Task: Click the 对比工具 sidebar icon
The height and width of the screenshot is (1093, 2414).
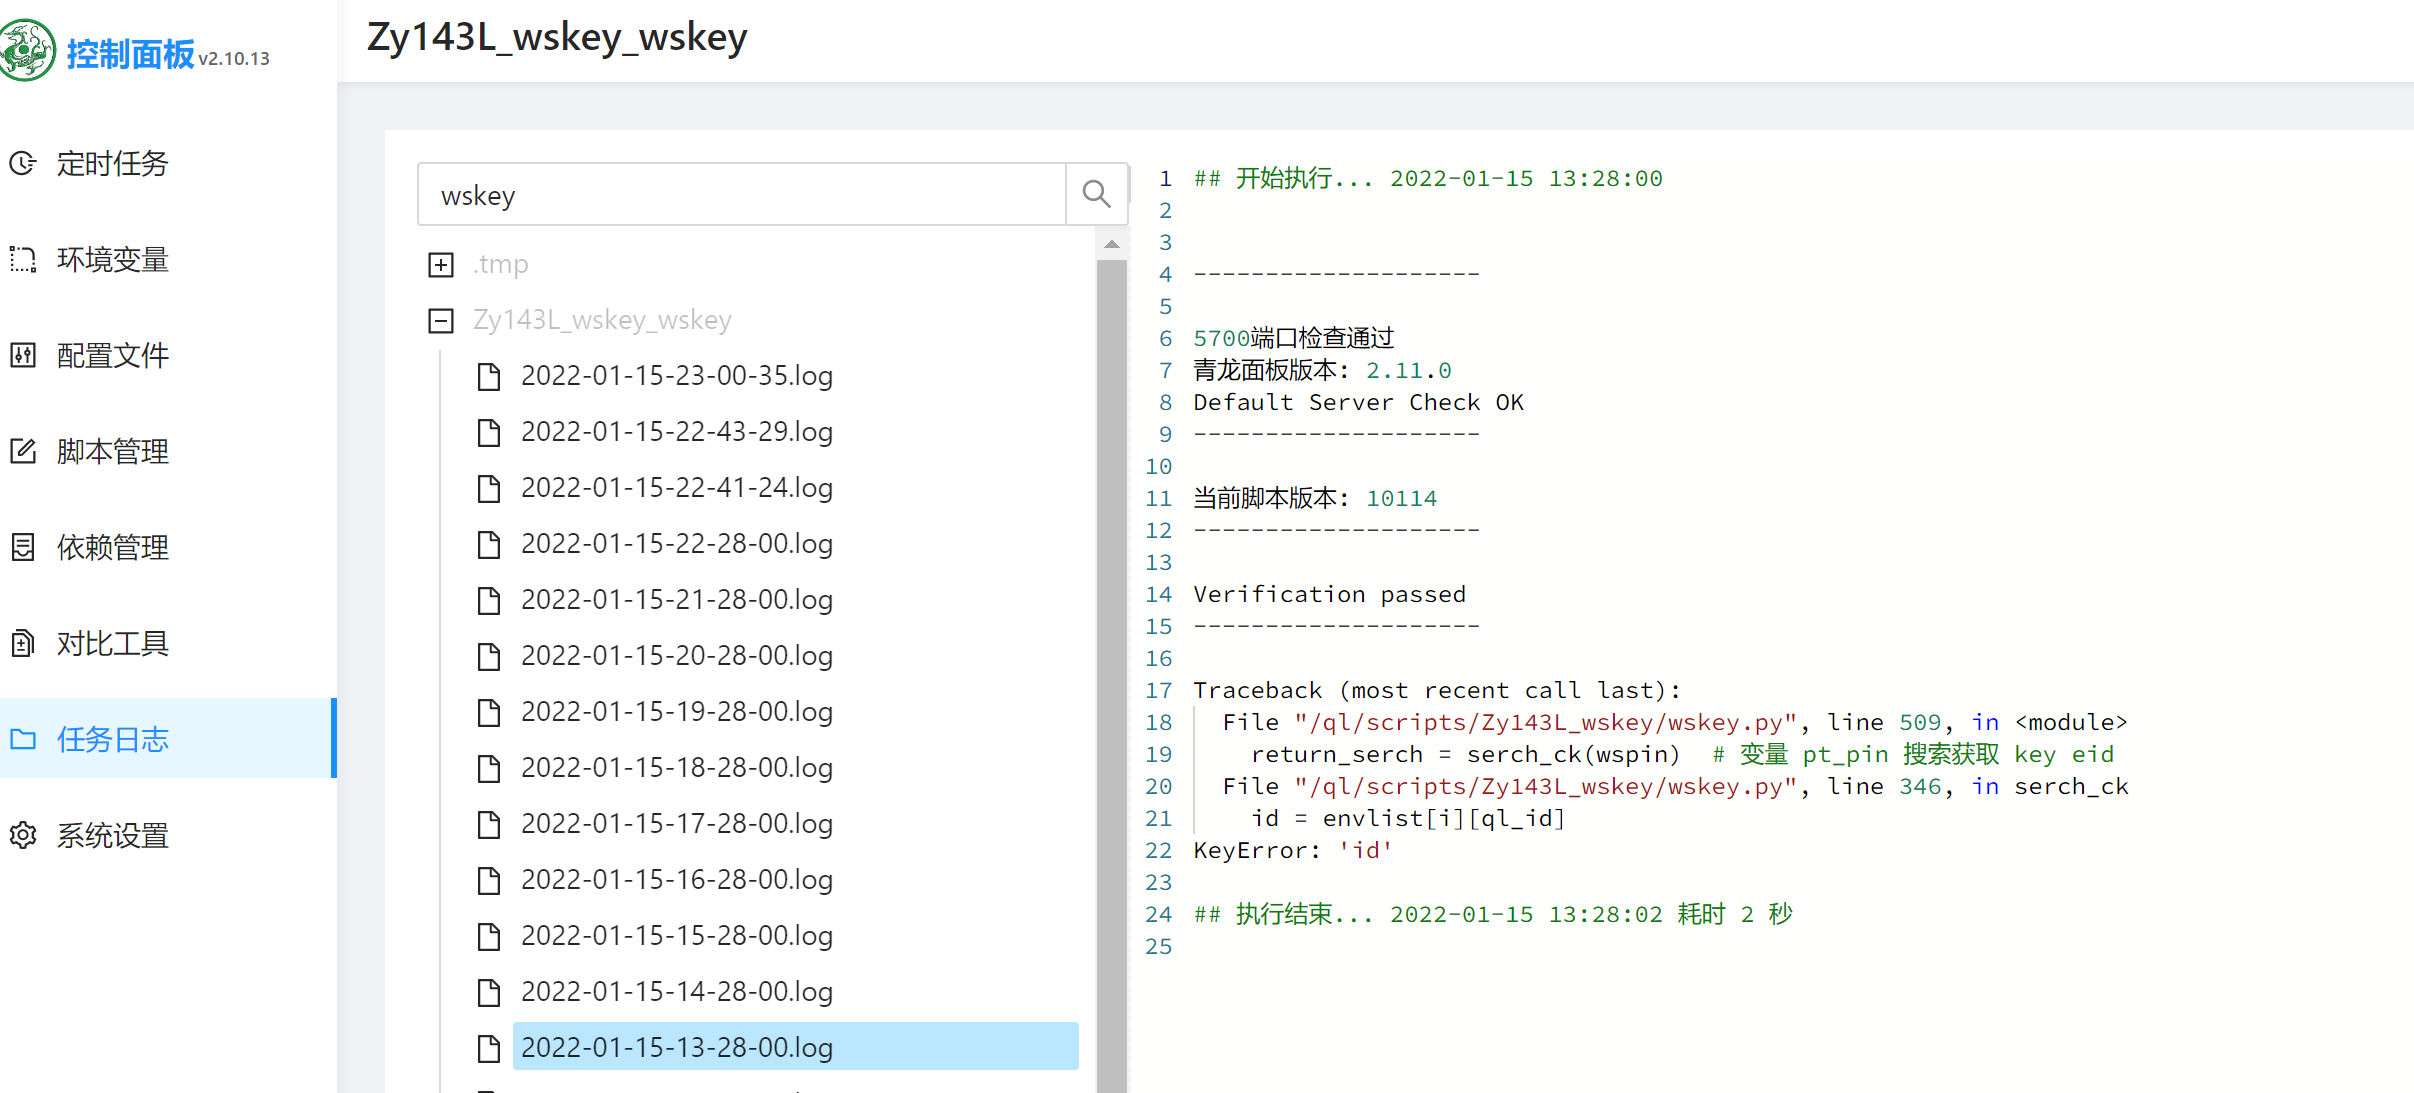Action: click(x=23, y=643)
